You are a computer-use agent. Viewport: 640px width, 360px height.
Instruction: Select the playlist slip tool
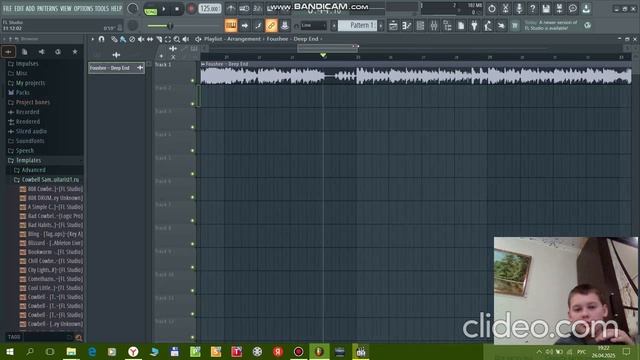tap(150, 39)
